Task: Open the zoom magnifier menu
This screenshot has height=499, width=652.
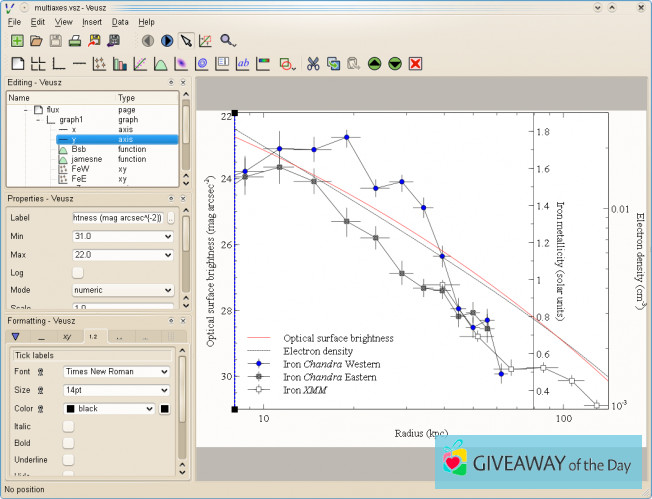Action: [x=228, y=41]
